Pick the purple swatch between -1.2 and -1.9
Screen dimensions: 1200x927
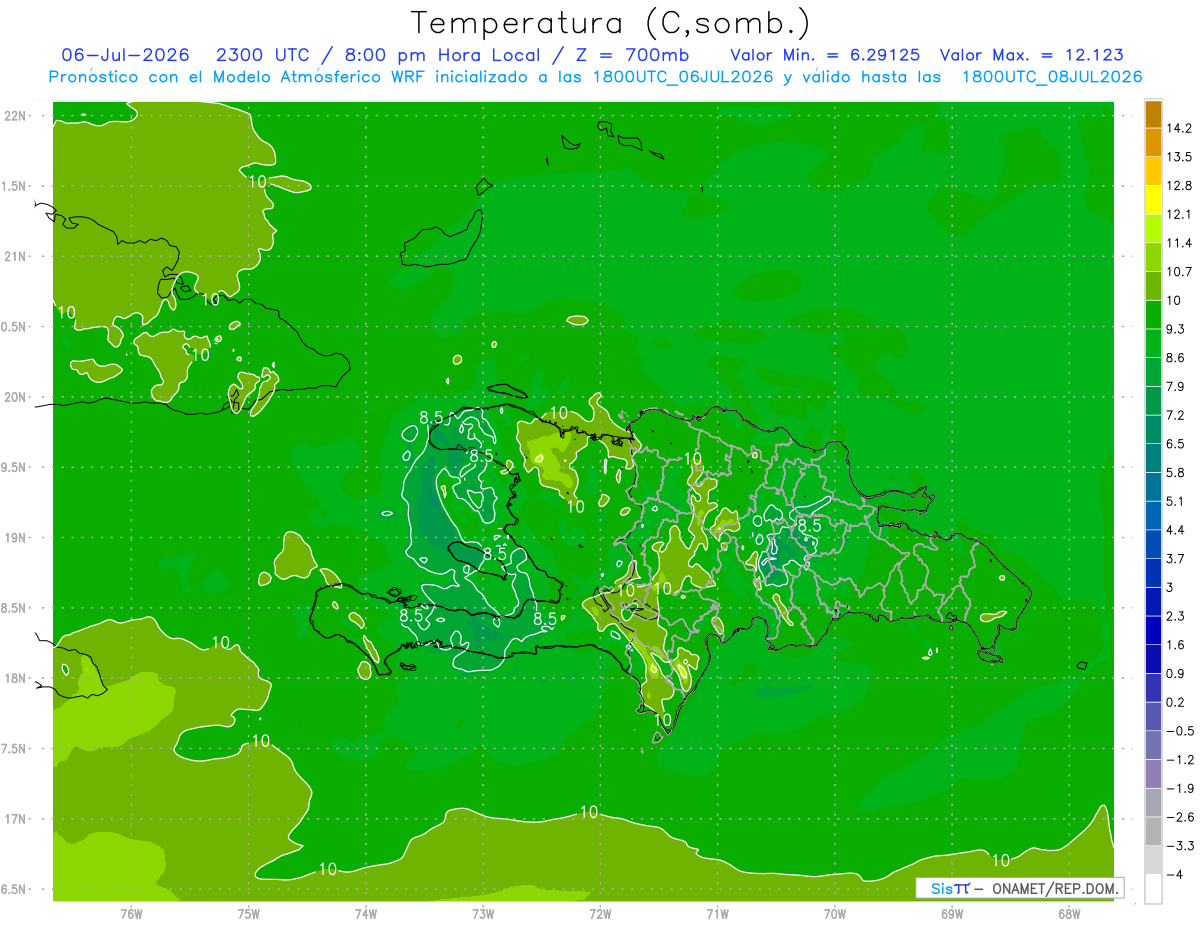pos(1153,774)
